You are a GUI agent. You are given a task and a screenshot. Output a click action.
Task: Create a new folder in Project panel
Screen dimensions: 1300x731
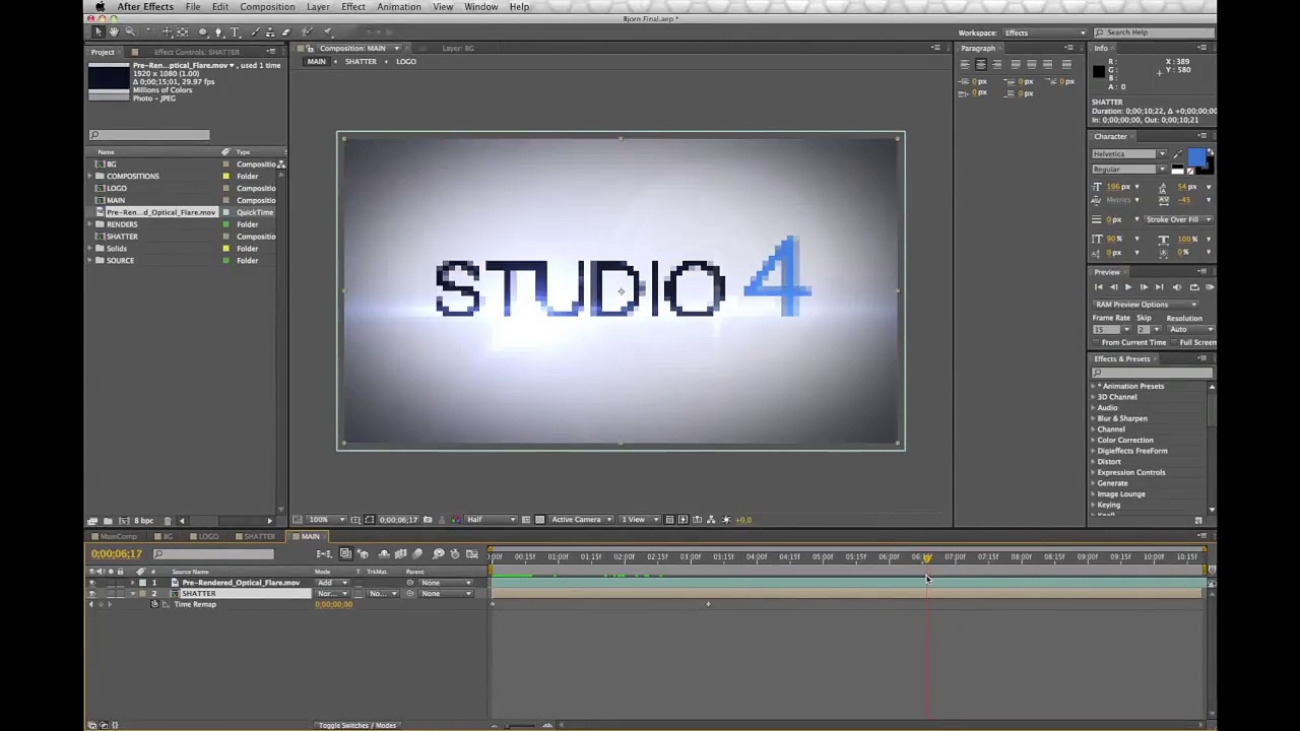tap(108, 521)
